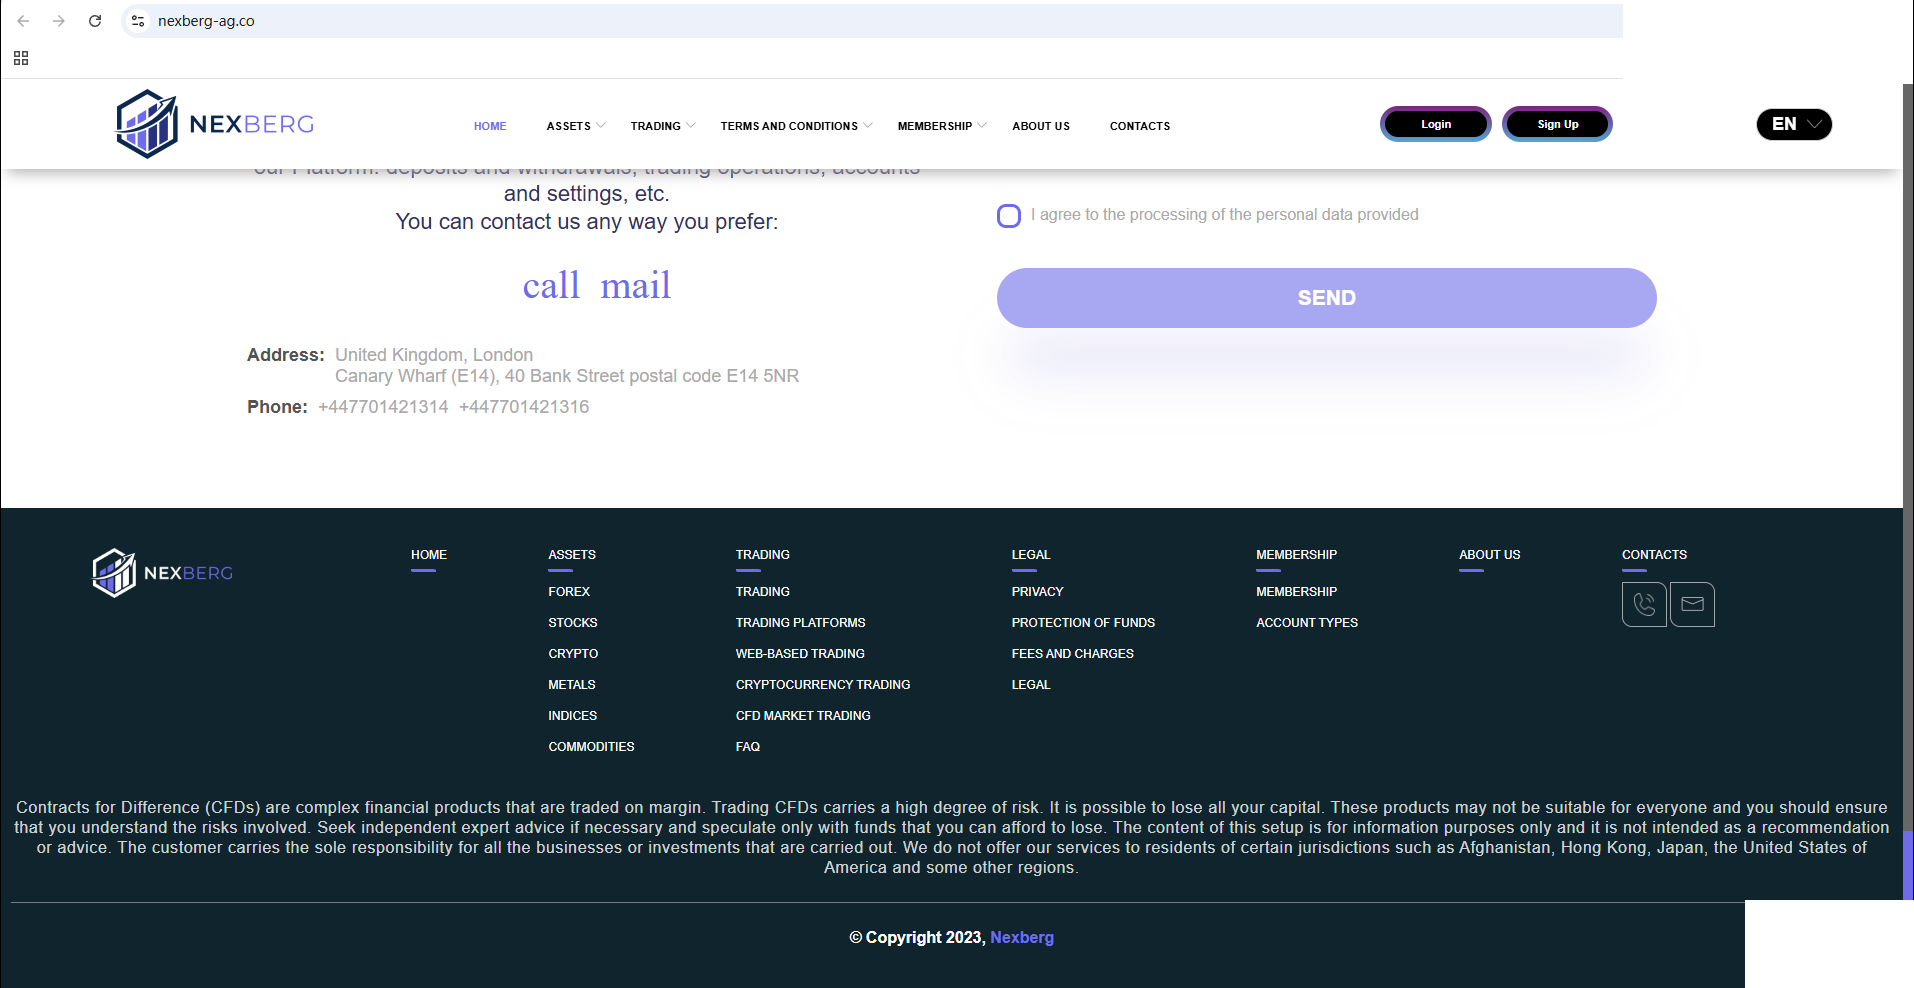Open Fees and Charges in the footer

(x=1073, y=654)
